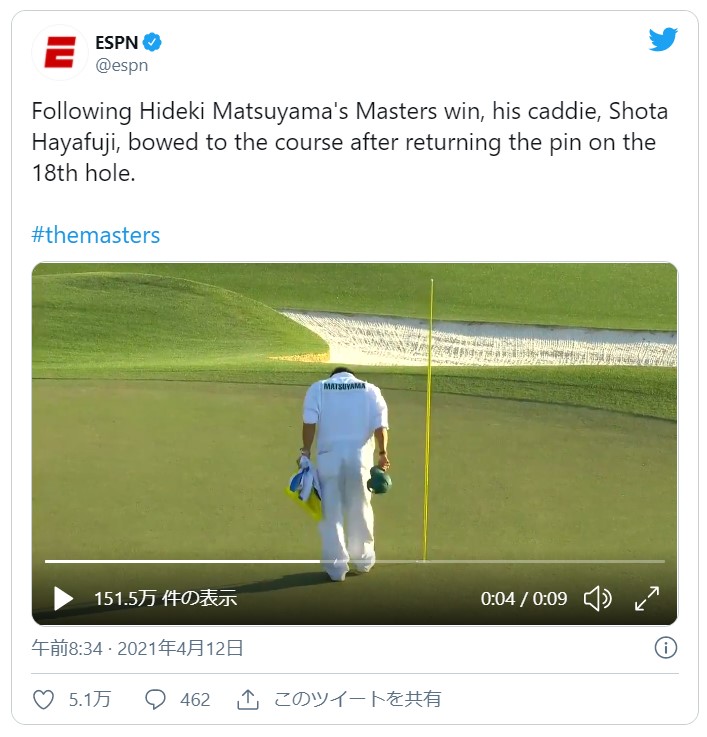This screenshot has height=737, width=707.
Task: Open Twitter via the blue bird icon
Action: tap(663, 39)
